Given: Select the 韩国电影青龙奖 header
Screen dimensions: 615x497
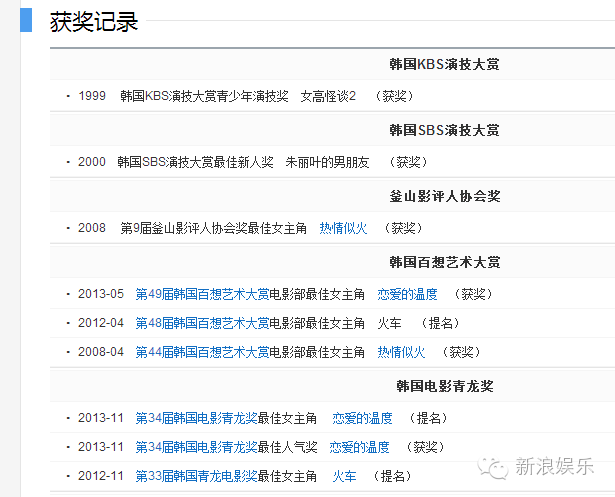Looking at the screenshot, I should (x=445, y=386).
